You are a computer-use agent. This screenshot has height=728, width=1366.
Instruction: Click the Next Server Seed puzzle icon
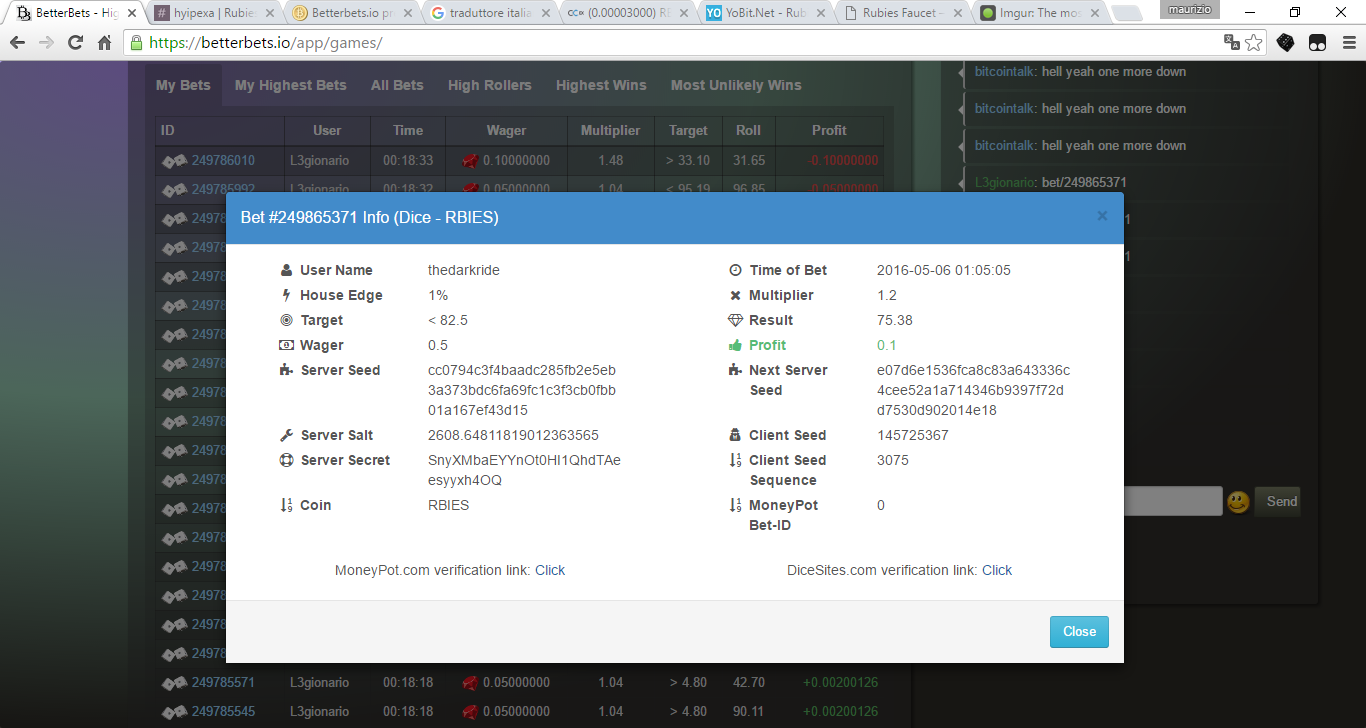[x=736, y=370]
